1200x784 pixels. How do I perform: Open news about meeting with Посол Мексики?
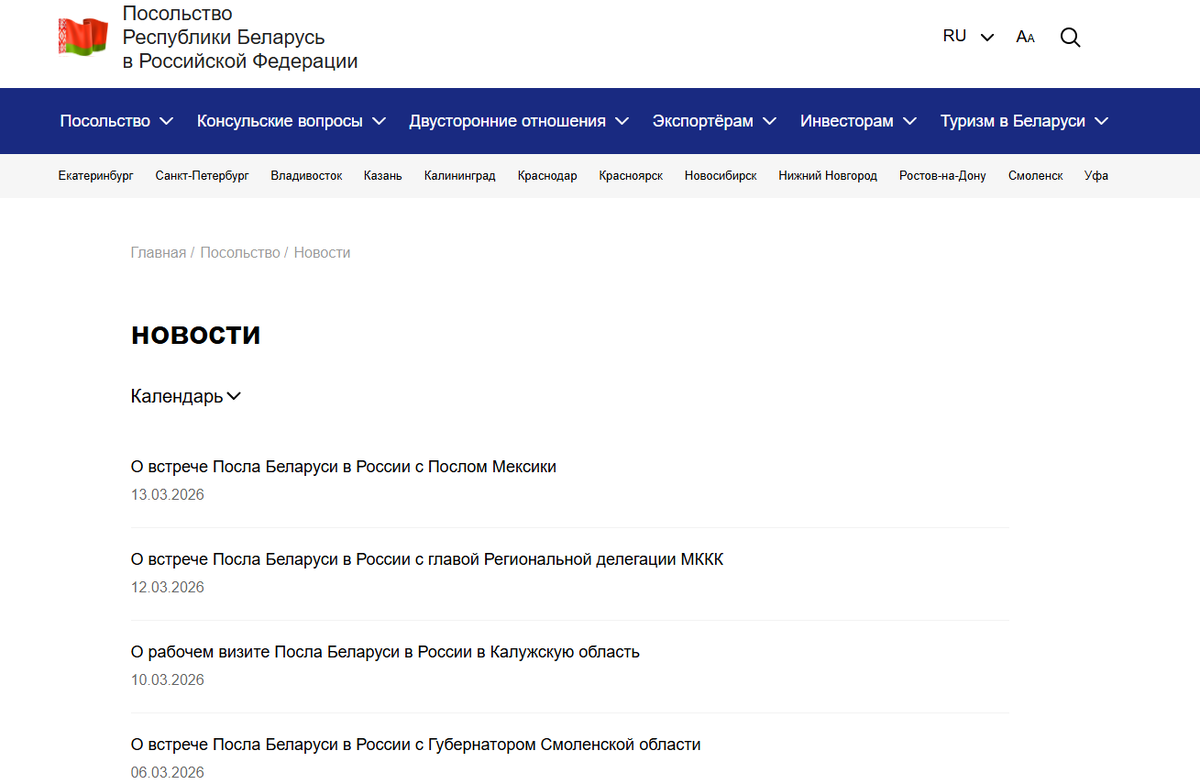[344, 467]
